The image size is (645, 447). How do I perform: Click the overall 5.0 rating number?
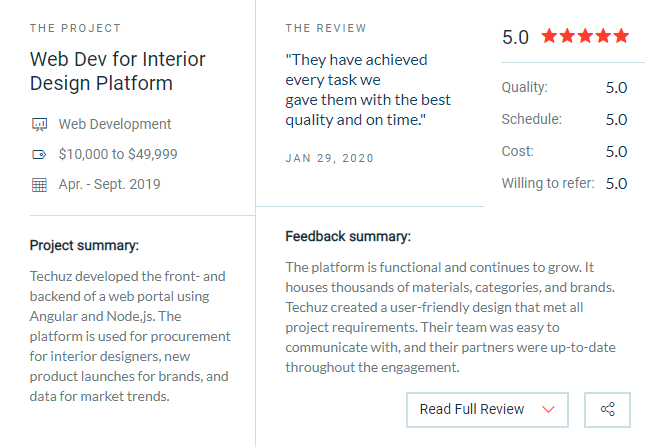515,37
